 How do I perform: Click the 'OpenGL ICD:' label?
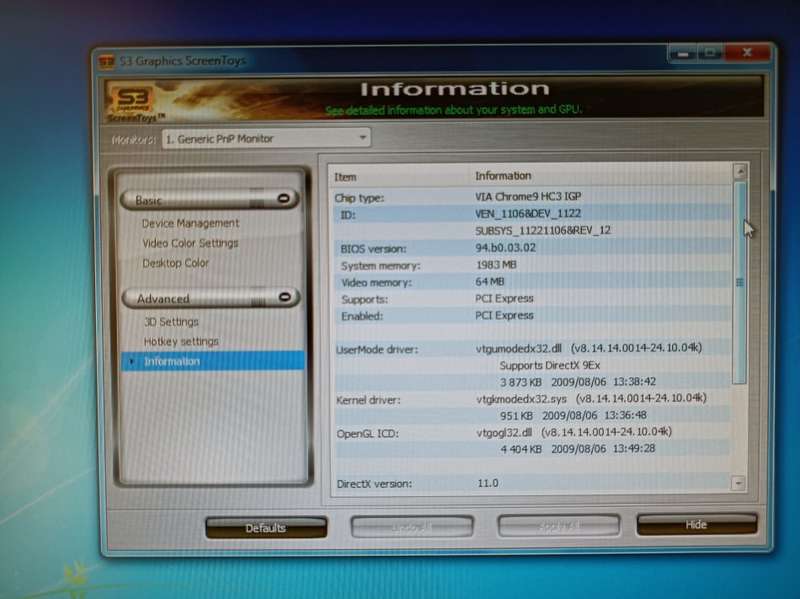367,434
